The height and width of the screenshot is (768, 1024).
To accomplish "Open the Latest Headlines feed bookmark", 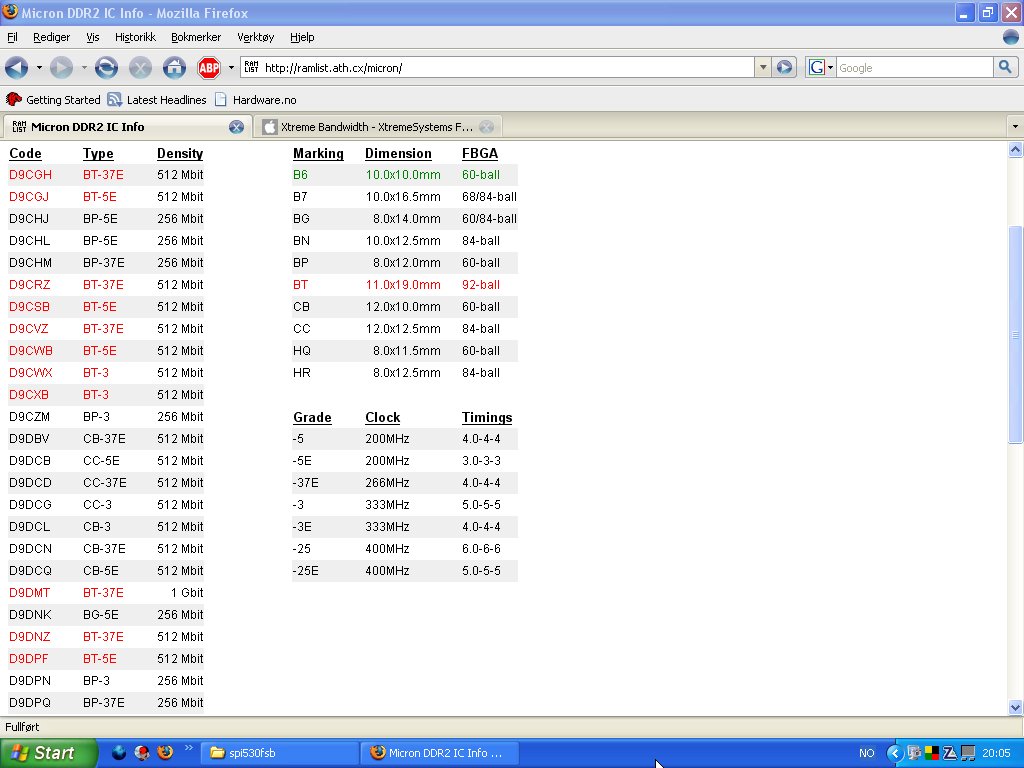I will pyautogui.click(x=157, y=100).
